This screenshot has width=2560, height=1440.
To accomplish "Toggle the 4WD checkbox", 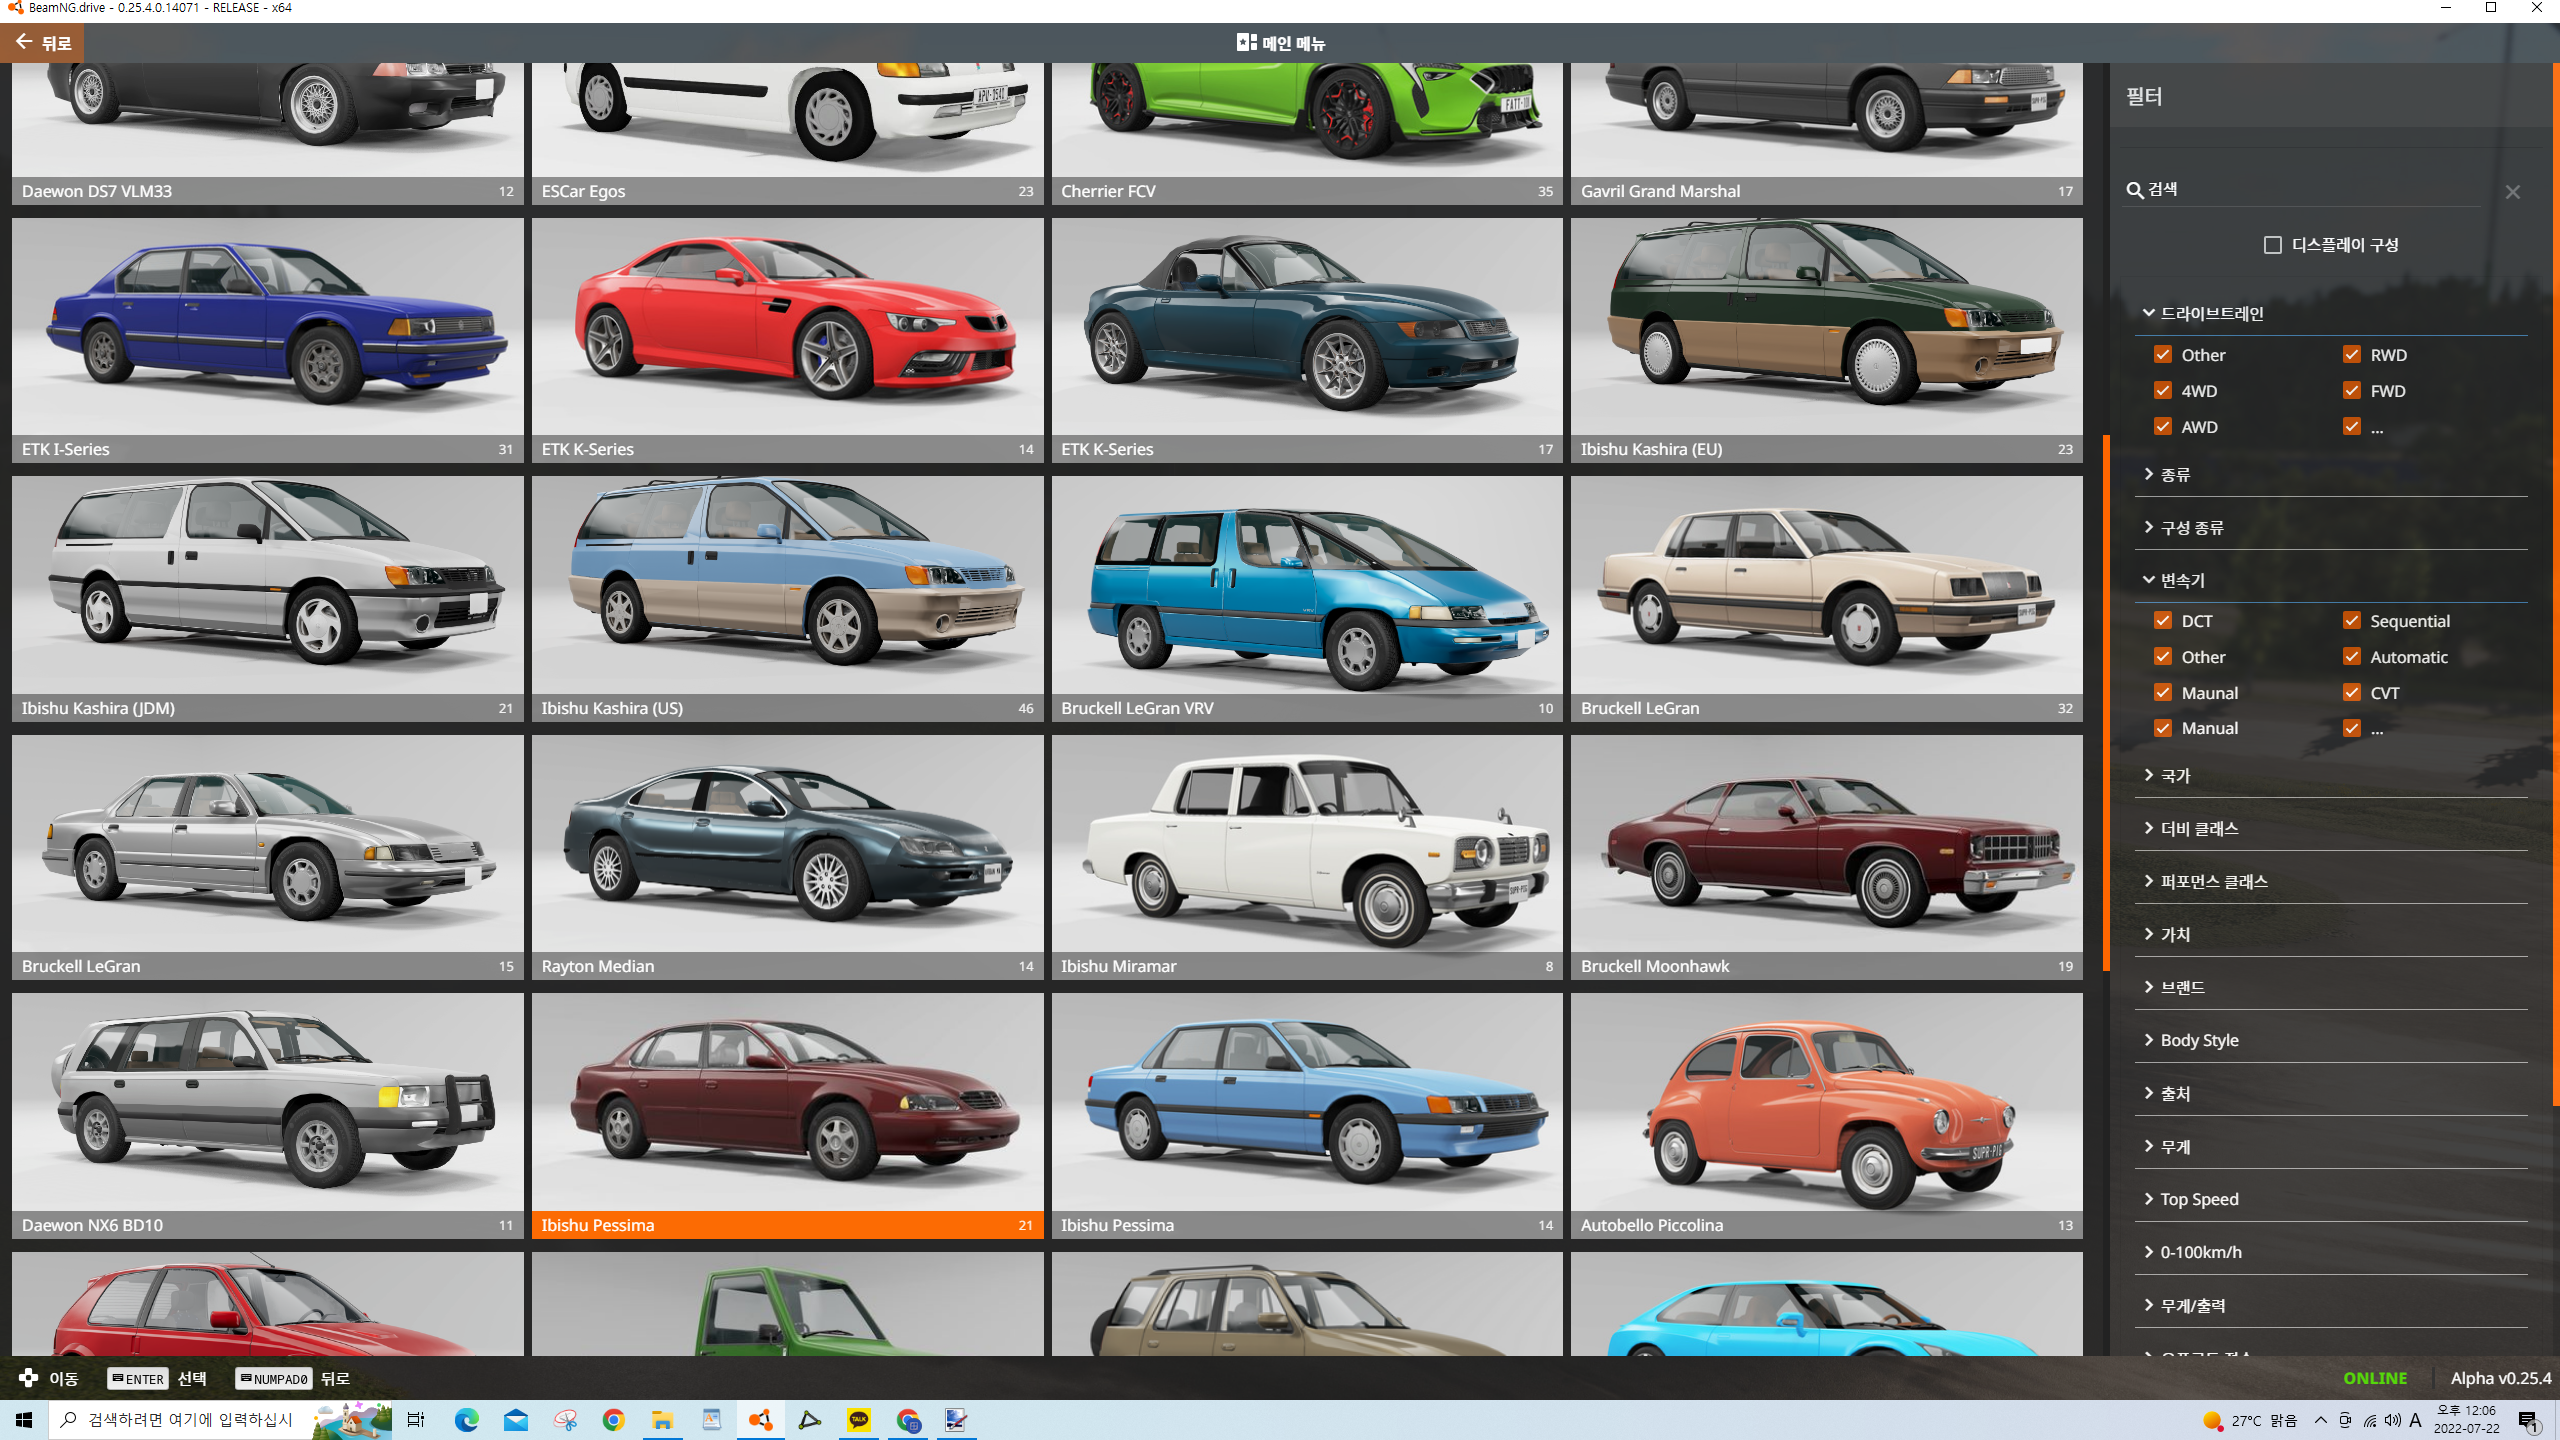I will tap(2163, 391).
